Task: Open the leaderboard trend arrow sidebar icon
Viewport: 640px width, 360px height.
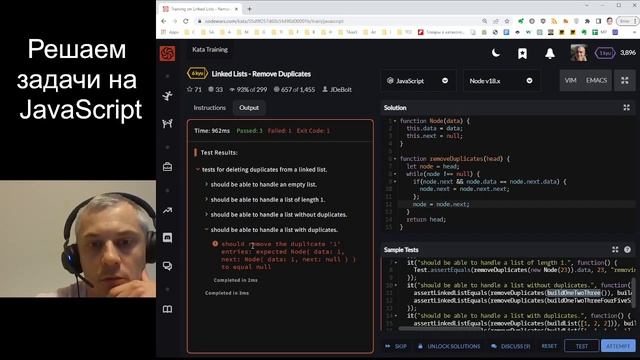Action: coord(167,211)
